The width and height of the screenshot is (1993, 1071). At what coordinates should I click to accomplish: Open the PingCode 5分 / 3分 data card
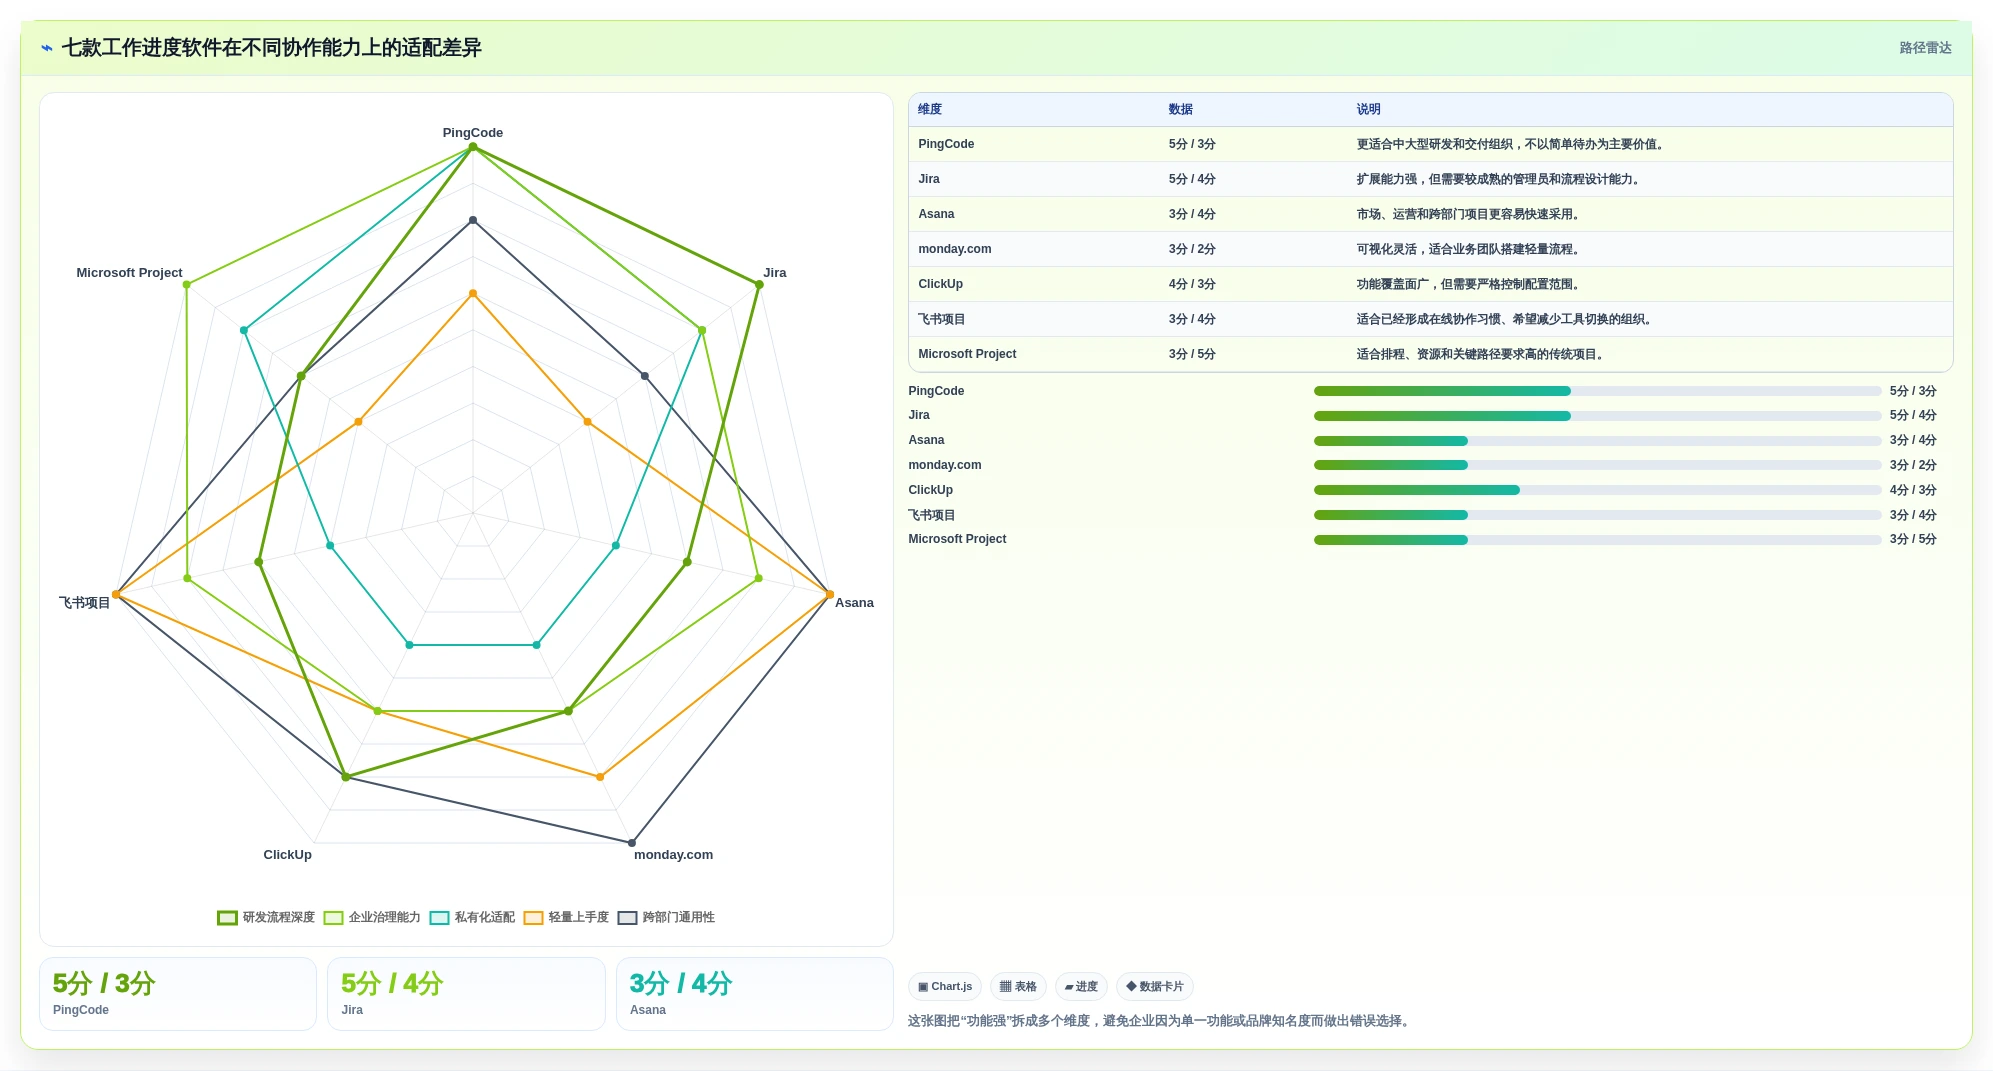[178, 994]
